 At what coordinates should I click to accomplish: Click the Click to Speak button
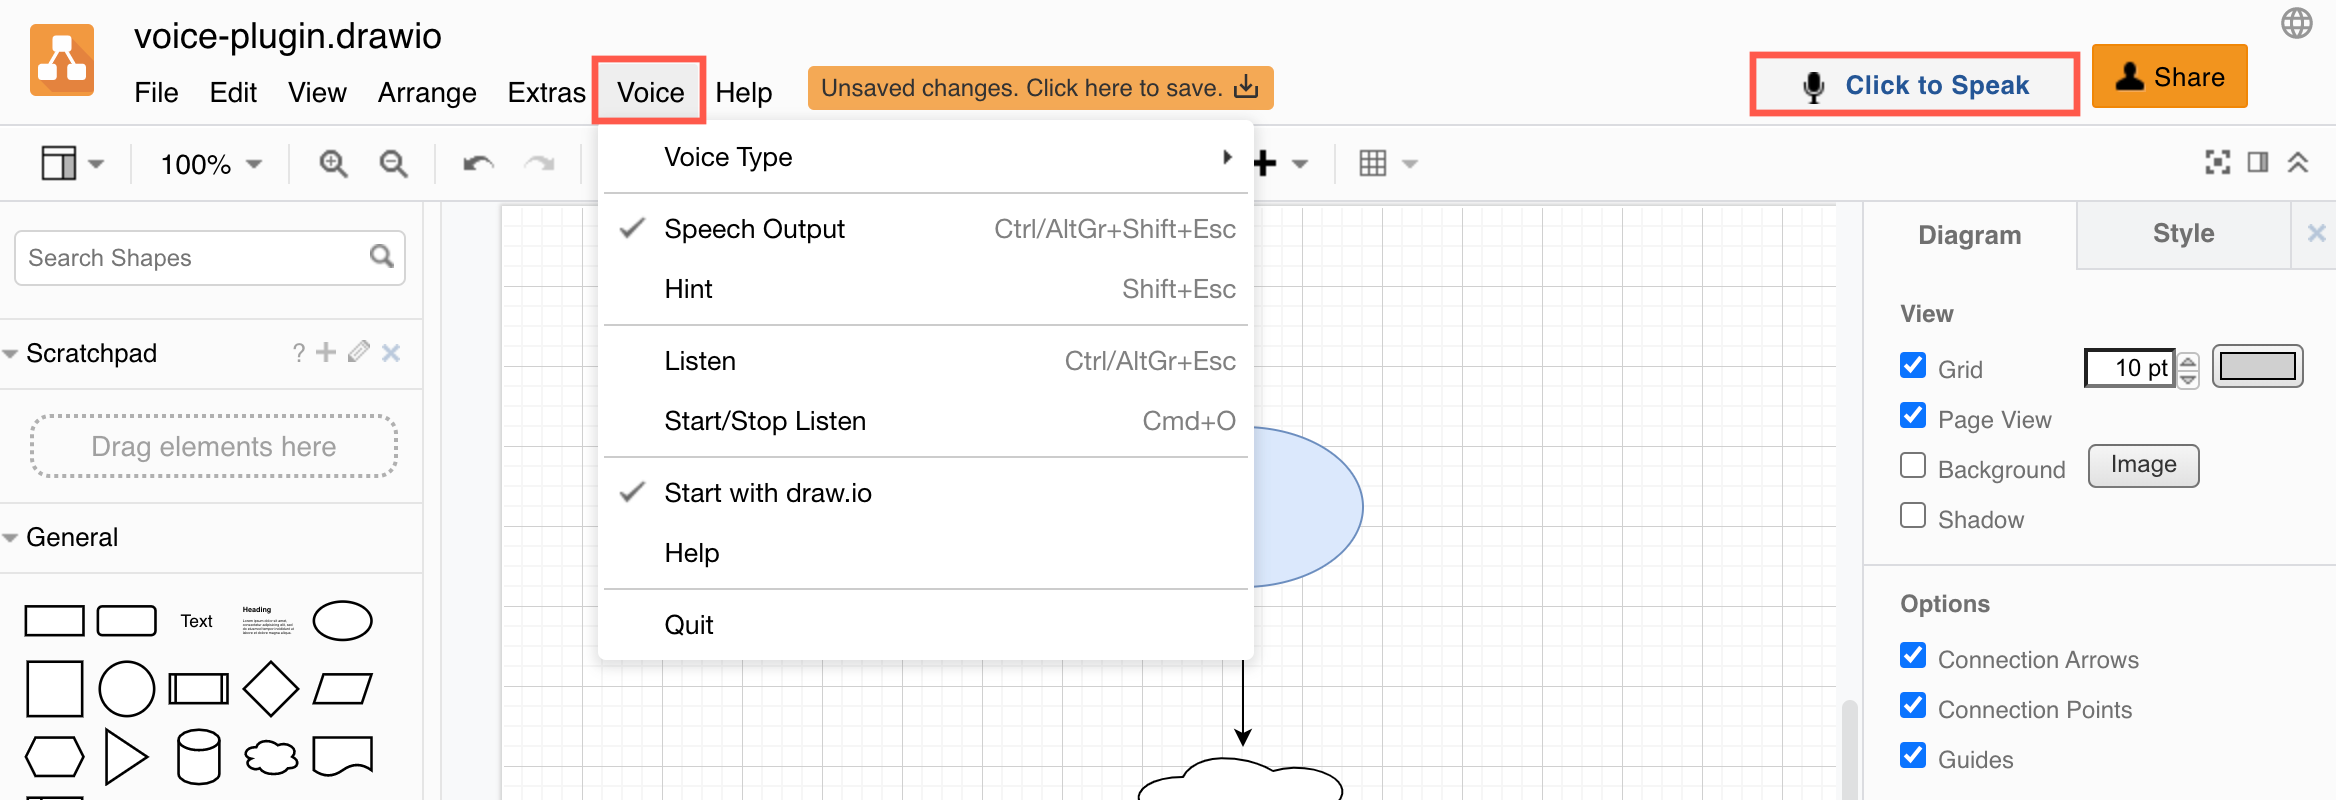pos(1915,85)
